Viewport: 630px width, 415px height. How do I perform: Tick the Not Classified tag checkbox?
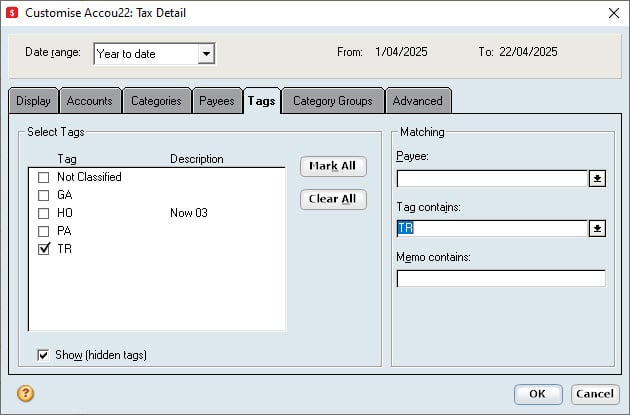click(x=43, y=177)
